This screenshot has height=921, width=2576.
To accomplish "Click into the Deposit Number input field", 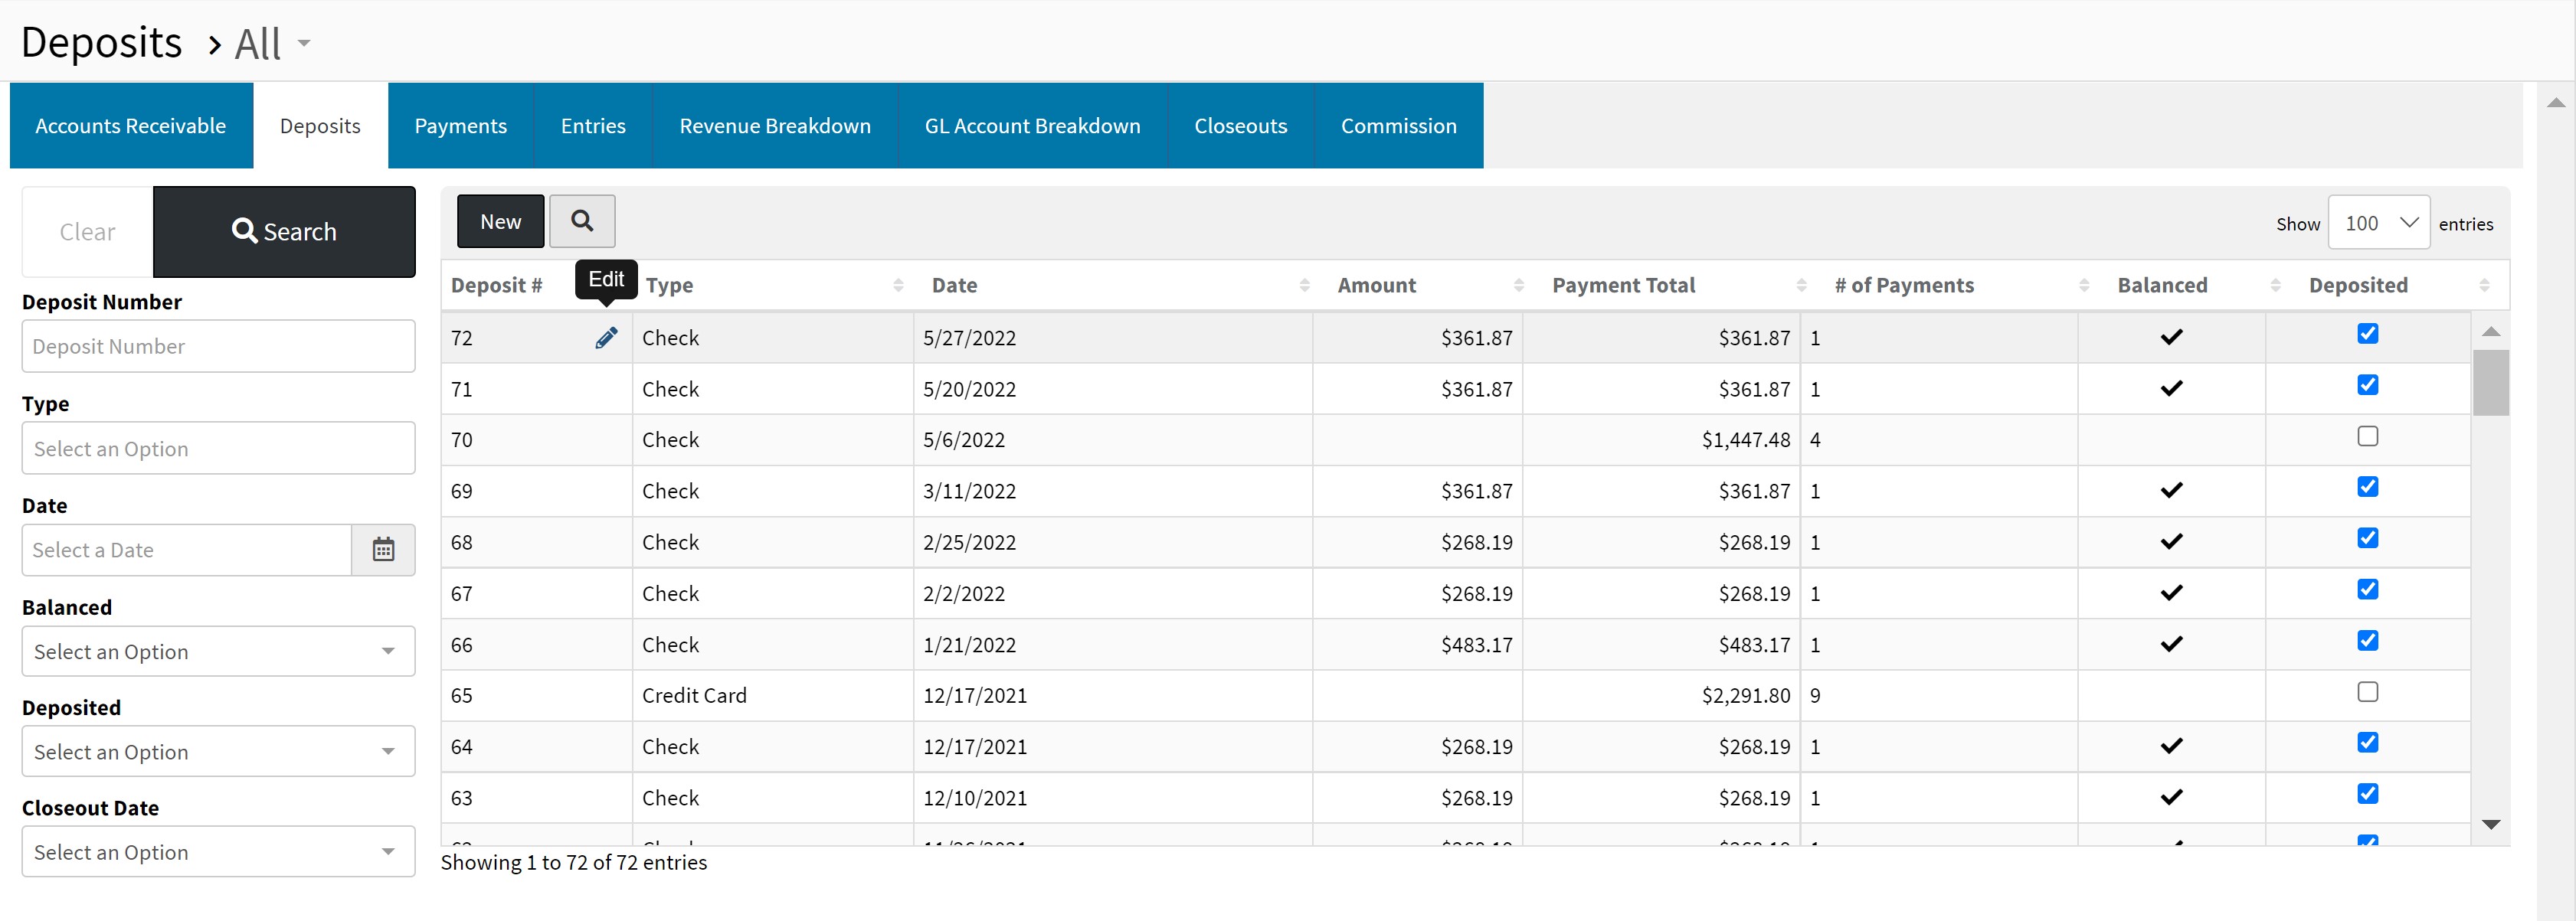I will click(218, 347).
